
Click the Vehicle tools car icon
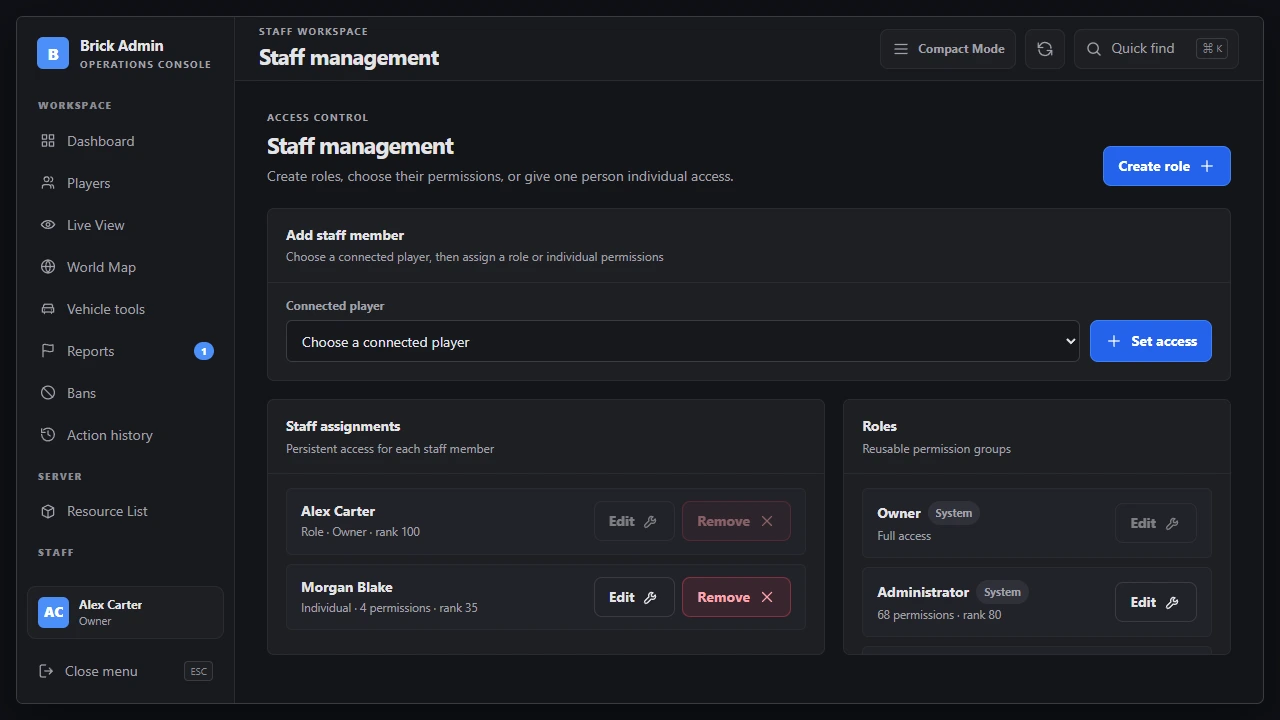(x=48, y=309)
